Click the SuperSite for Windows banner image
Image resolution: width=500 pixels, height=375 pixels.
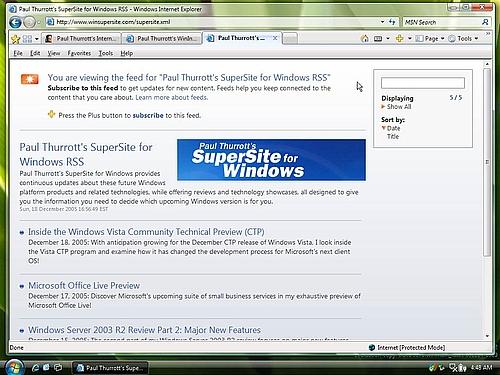click(271, 160)
